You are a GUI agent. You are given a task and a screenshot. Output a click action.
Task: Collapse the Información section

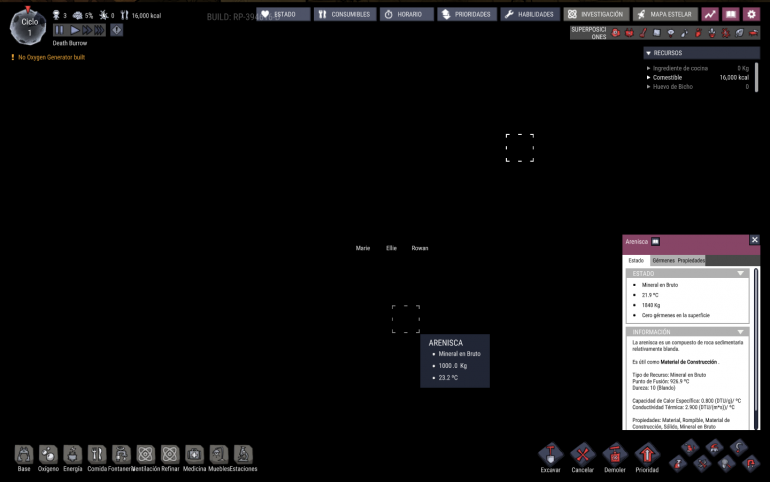(x=740, y=332)
